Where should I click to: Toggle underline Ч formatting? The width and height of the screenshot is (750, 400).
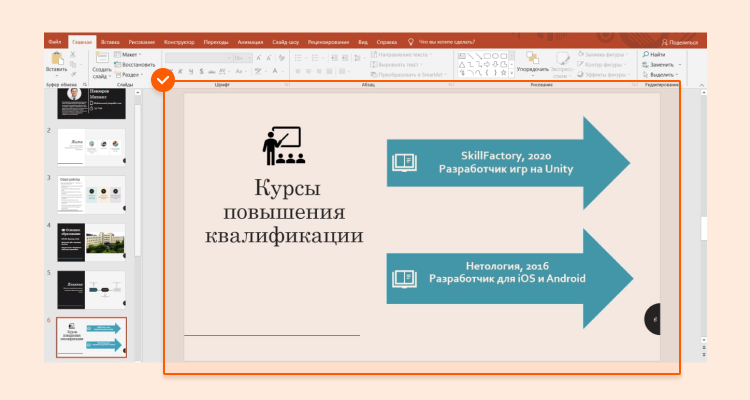pyautogui.click(x=191, y=71)
